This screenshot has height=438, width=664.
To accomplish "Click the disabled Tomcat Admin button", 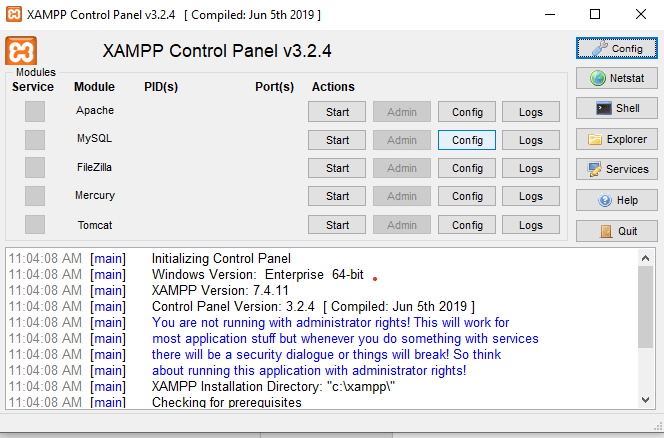I will click(x=402, y=225).
